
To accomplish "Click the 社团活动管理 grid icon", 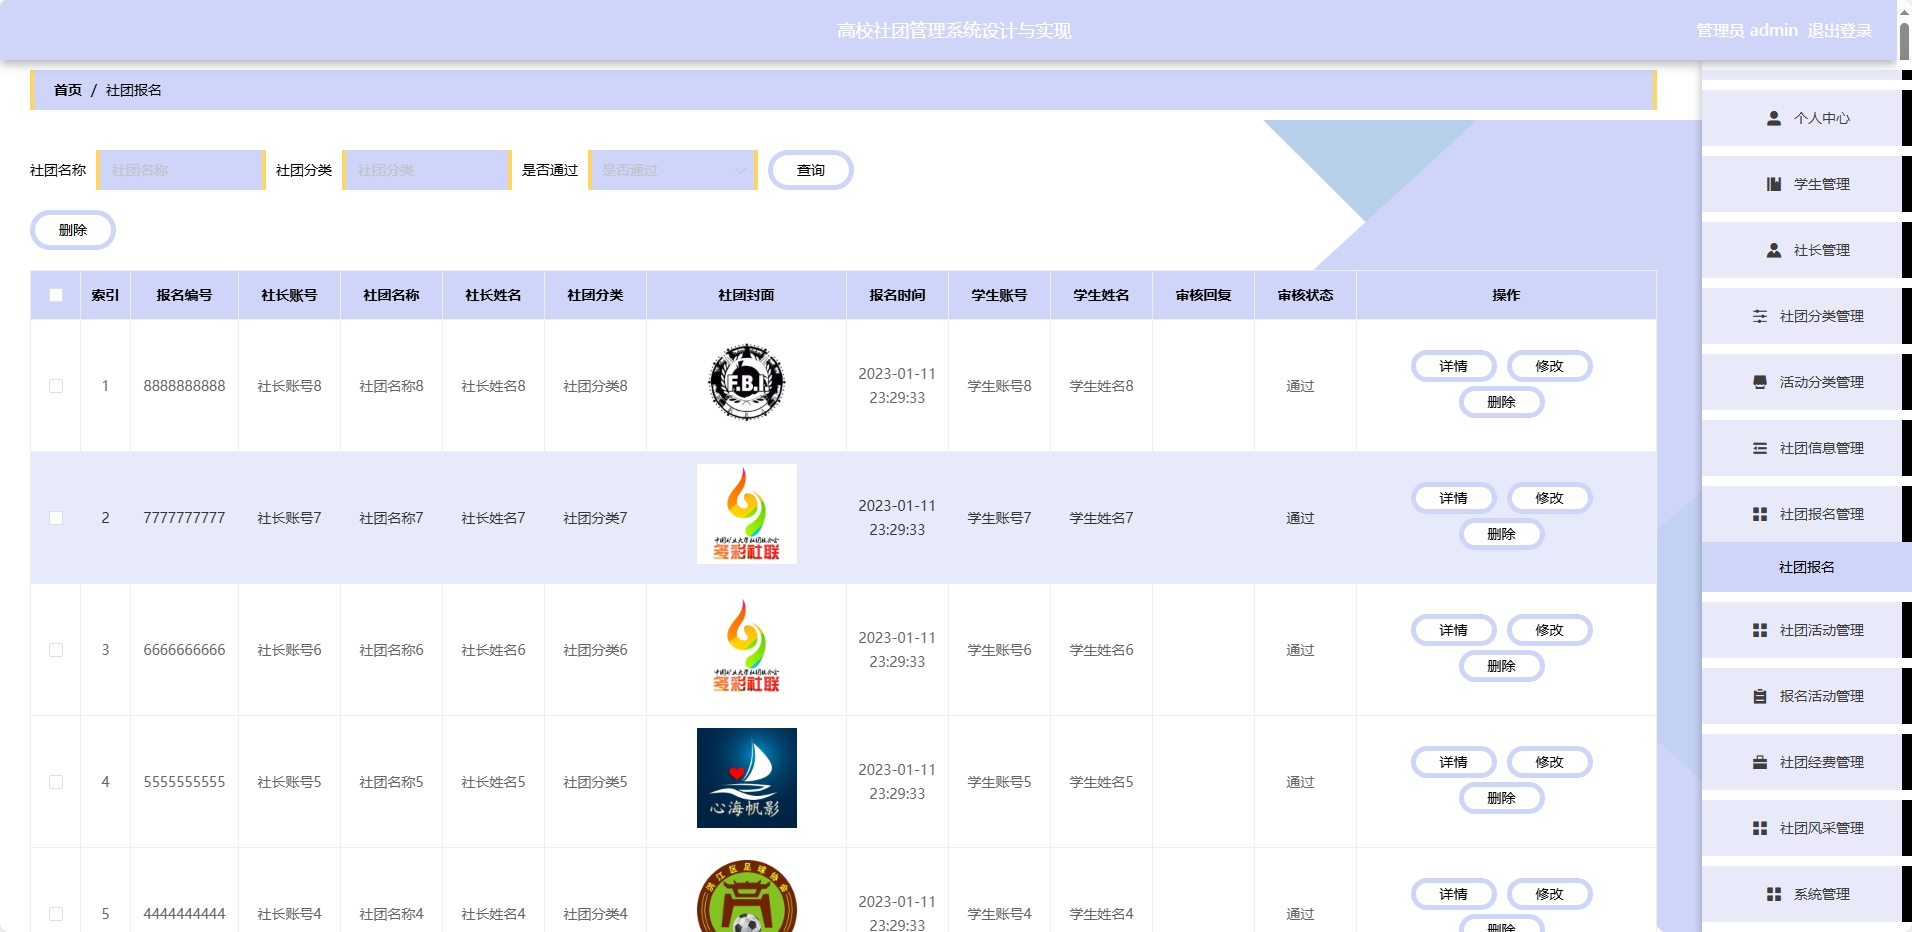I will (1760, 630).
